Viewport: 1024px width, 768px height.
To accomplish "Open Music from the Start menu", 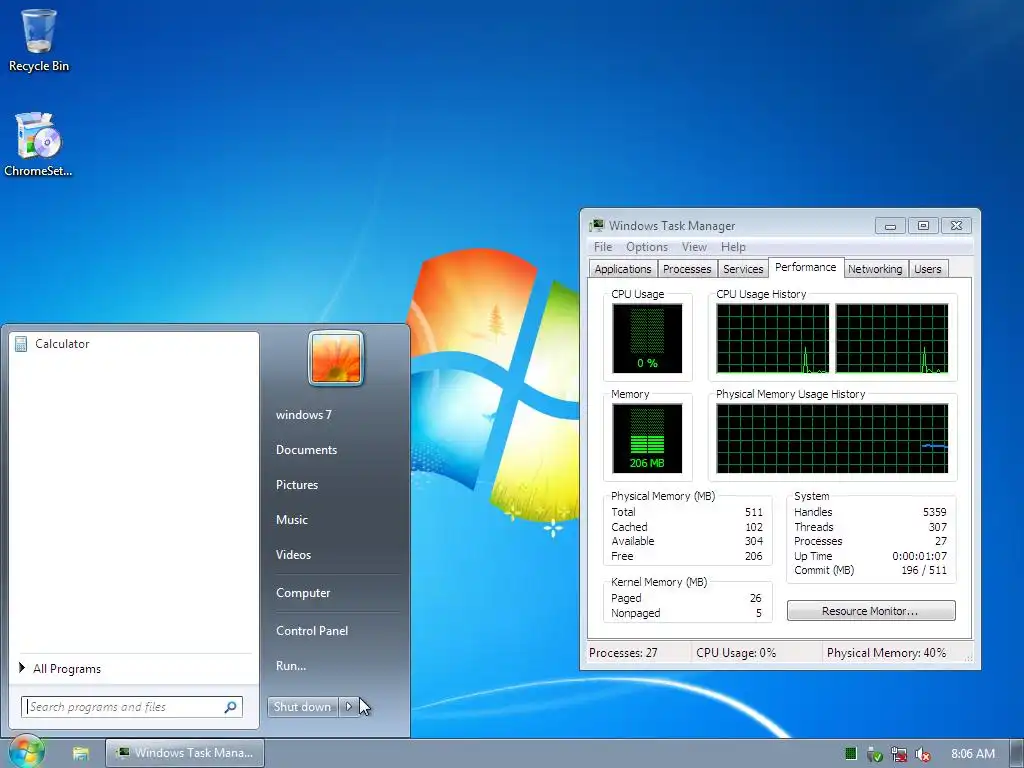I will pyautogui.click(x=291, y=520).
